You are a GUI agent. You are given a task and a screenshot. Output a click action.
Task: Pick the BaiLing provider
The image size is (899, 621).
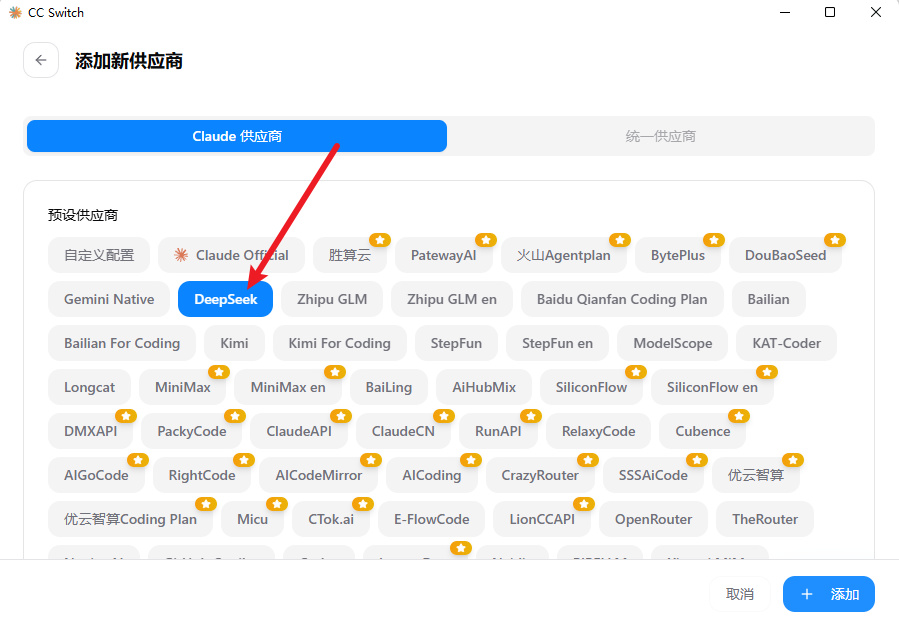[x=389, y=388]
